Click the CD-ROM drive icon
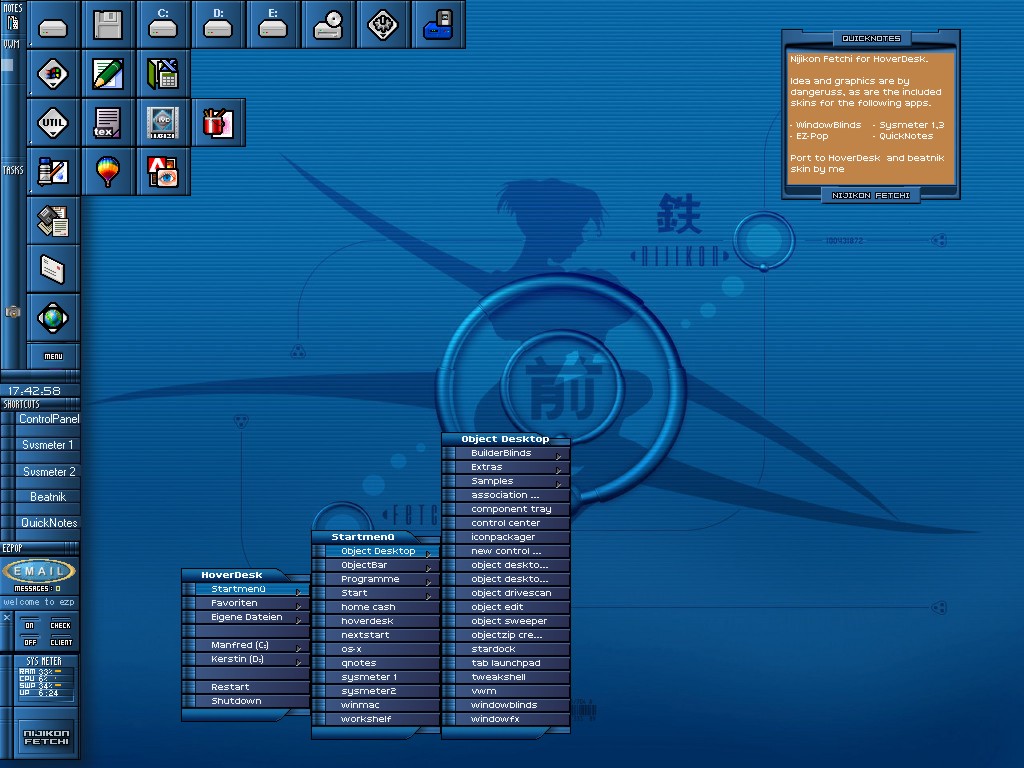Screen dimensions: 1024x768 [x=328, y=25]
